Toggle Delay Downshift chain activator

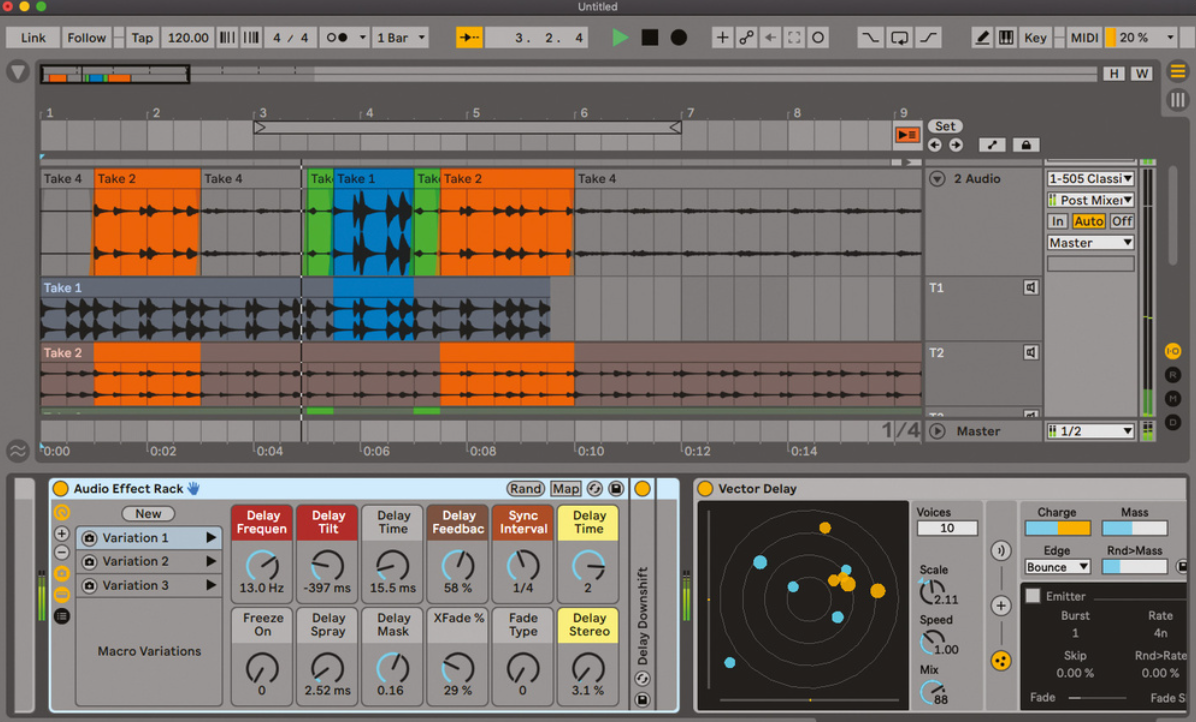pyautogui.click(x=642, y=489)
